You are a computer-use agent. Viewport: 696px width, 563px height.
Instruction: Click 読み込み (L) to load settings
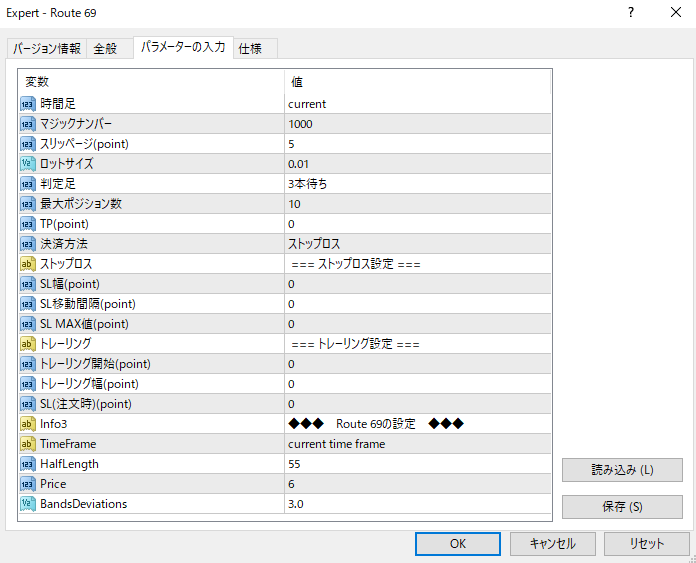622,470
